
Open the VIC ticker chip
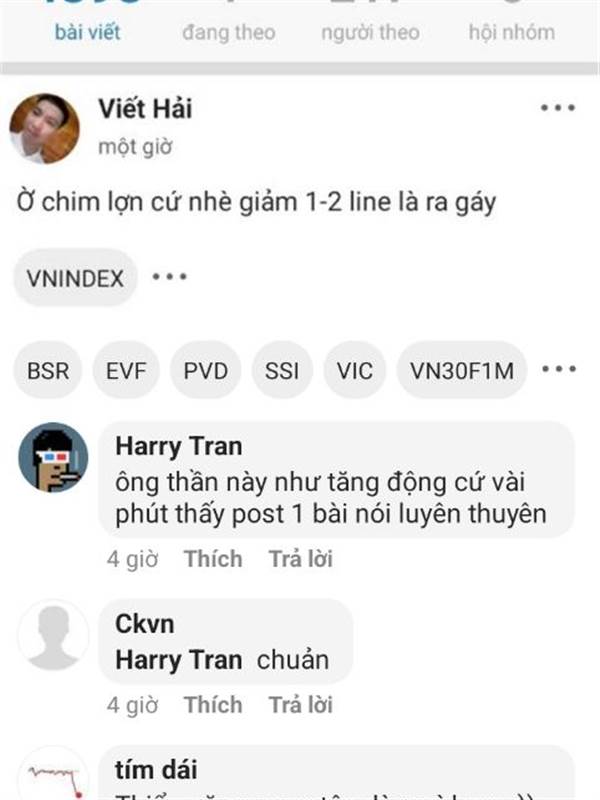[x=355, y=370]
